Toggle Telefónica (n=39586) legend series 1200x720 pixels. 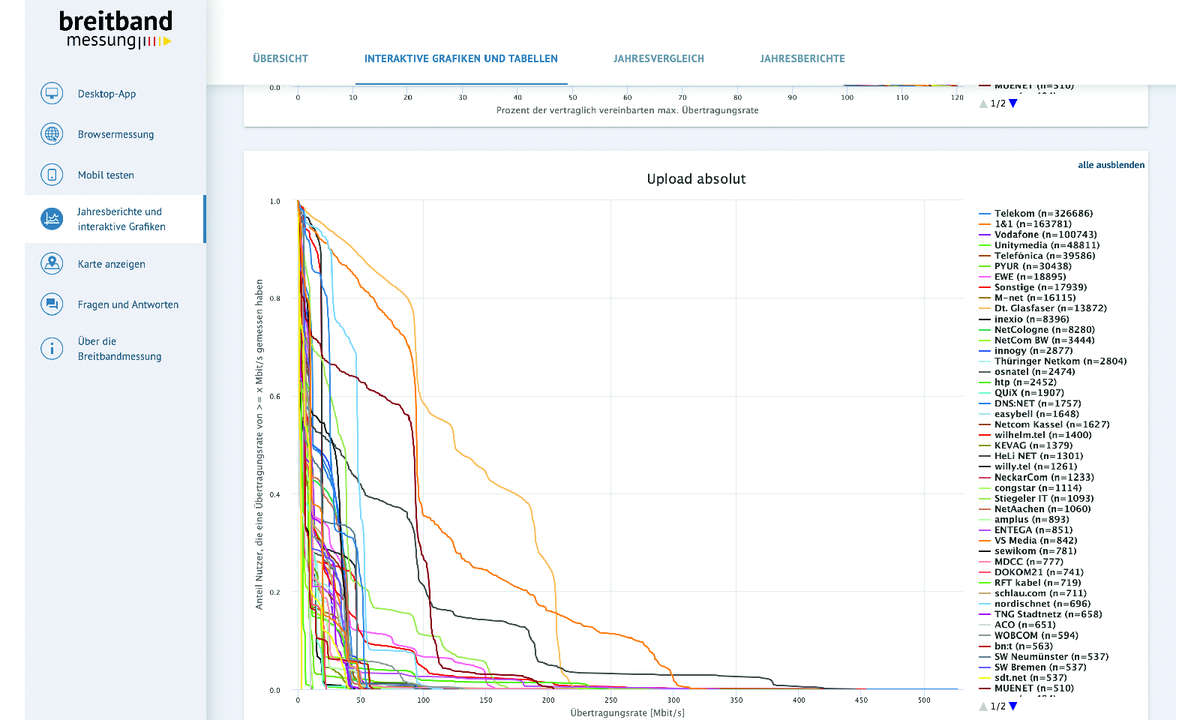(1037, 256)
